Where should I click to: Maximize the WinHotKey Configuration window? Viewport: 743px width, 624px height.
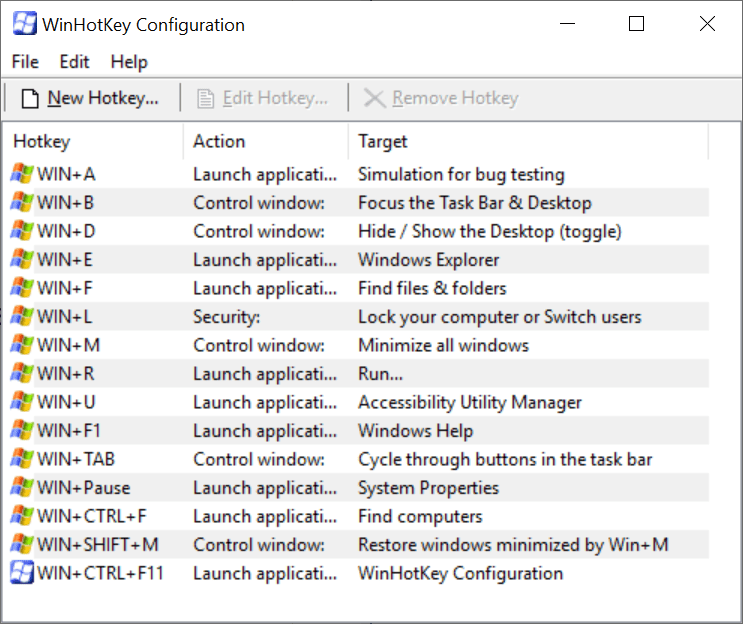coord(636,24)
